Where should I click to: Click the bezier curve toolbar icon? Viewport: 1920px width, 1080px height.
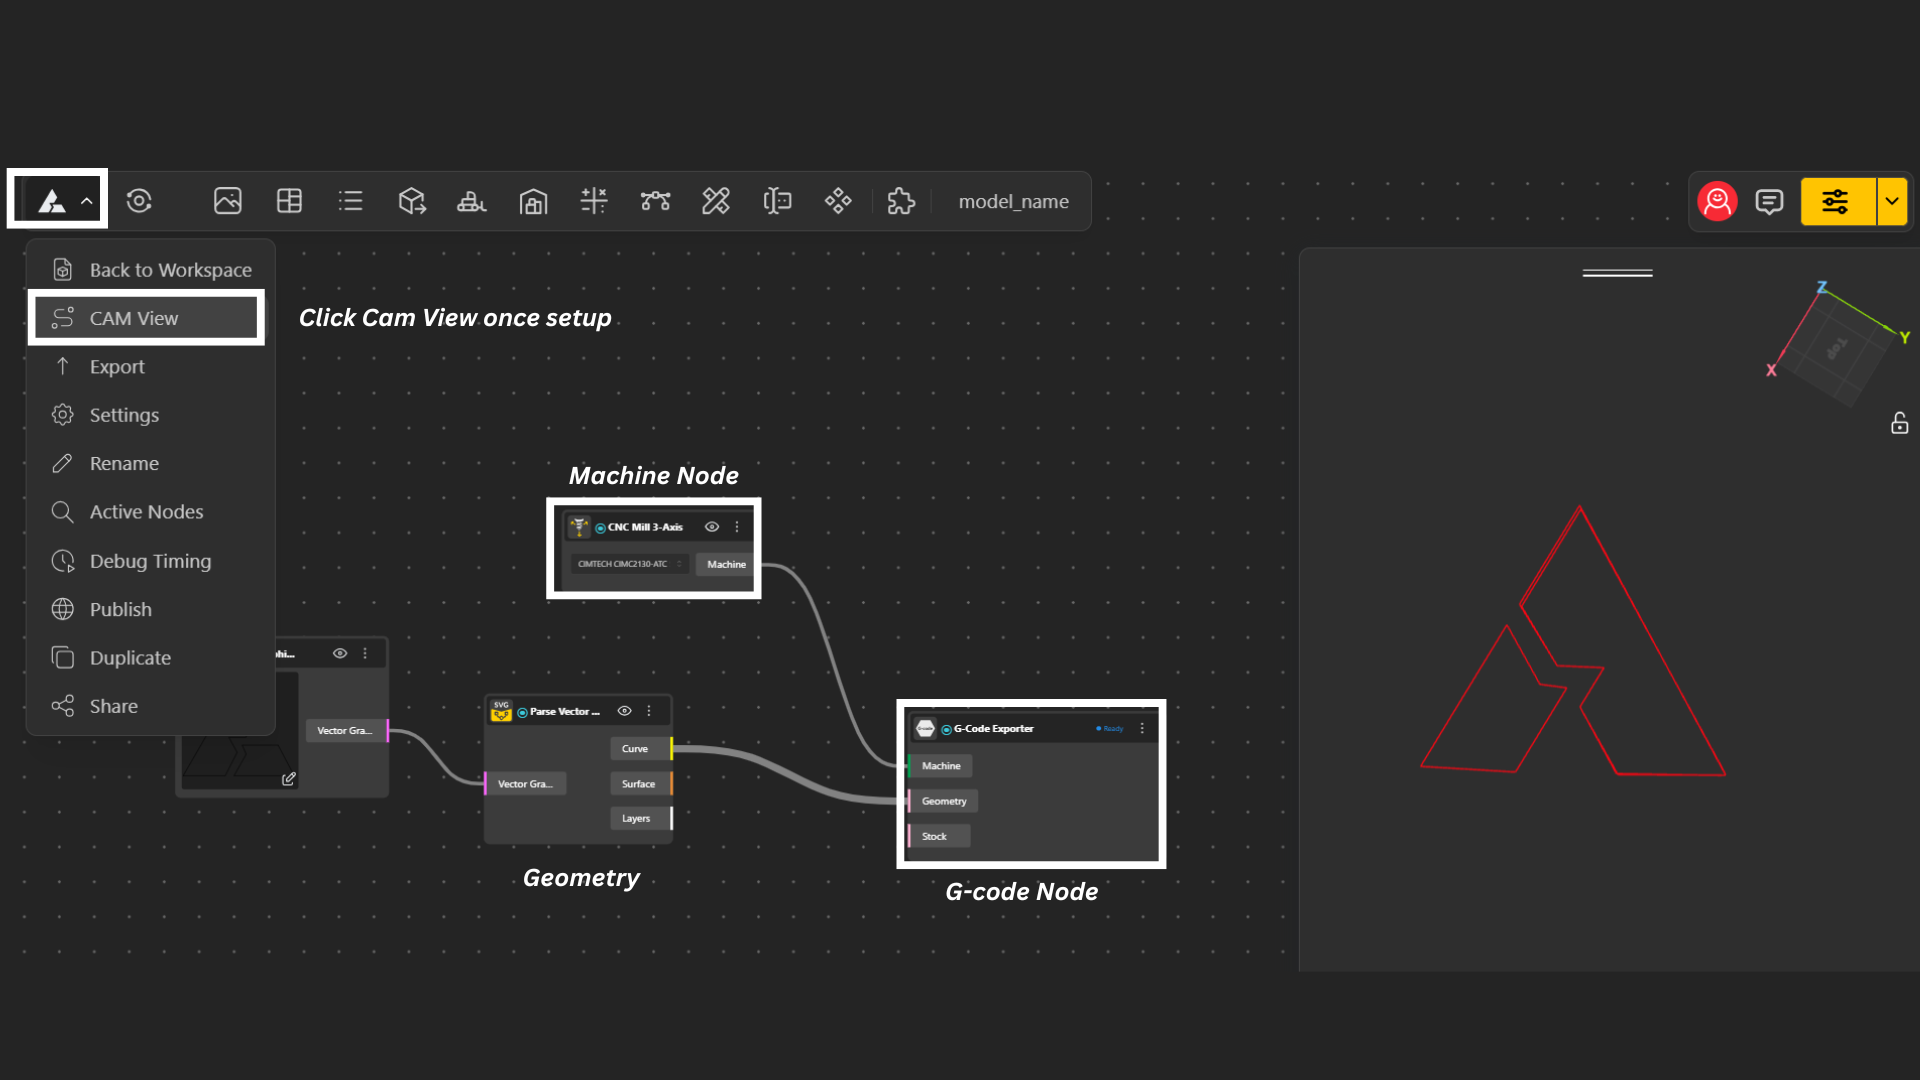click(x=655, y=201)
